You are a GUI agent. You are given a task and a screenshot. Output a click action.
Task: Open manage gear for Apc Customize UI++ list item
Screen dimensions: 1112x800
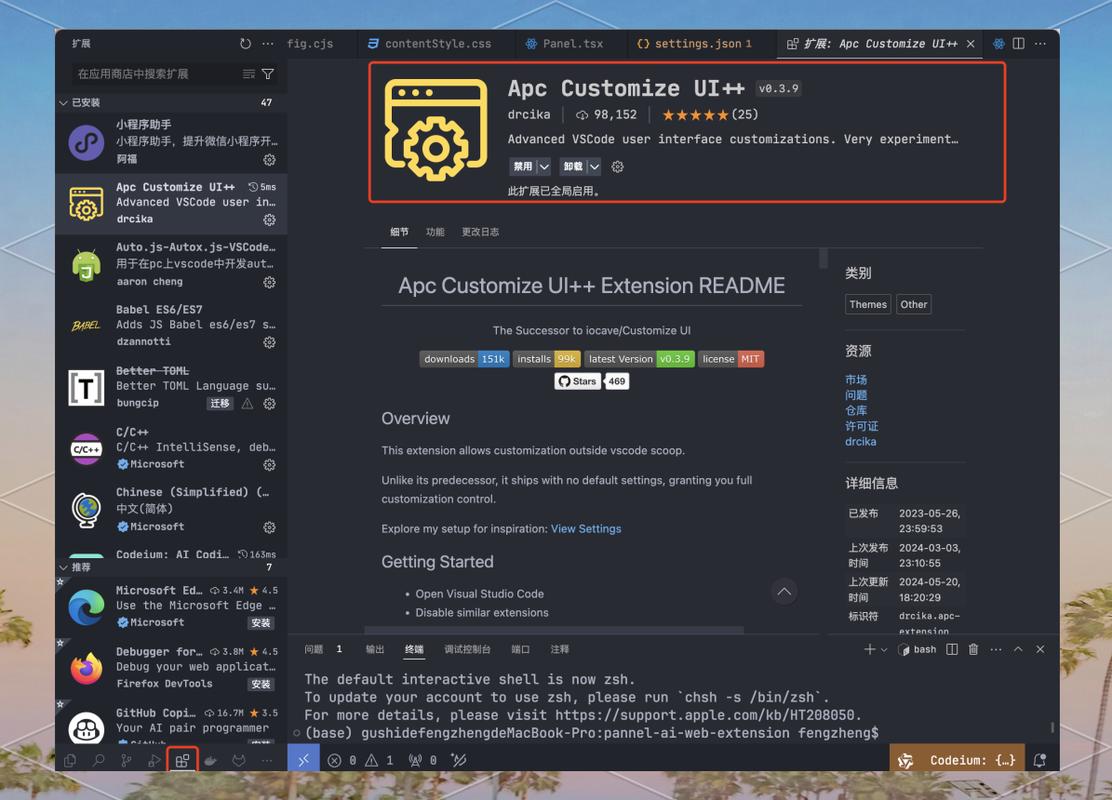coord(269,220)
